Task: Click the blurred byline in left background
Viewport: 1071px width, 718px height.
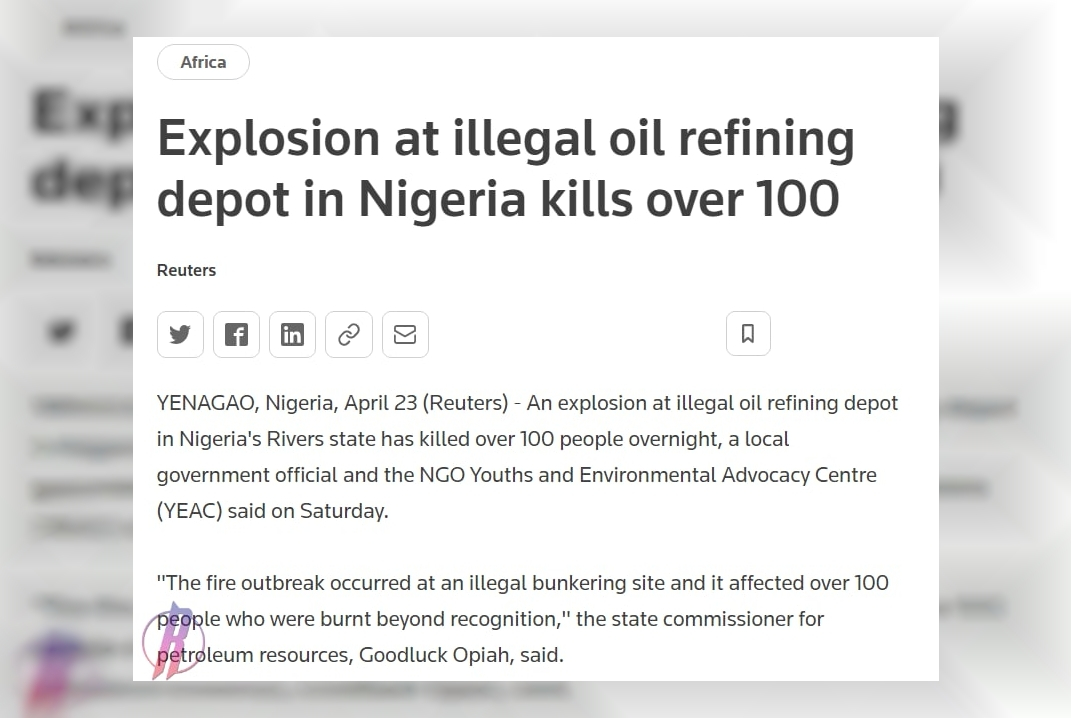Action: pos(70,260)
